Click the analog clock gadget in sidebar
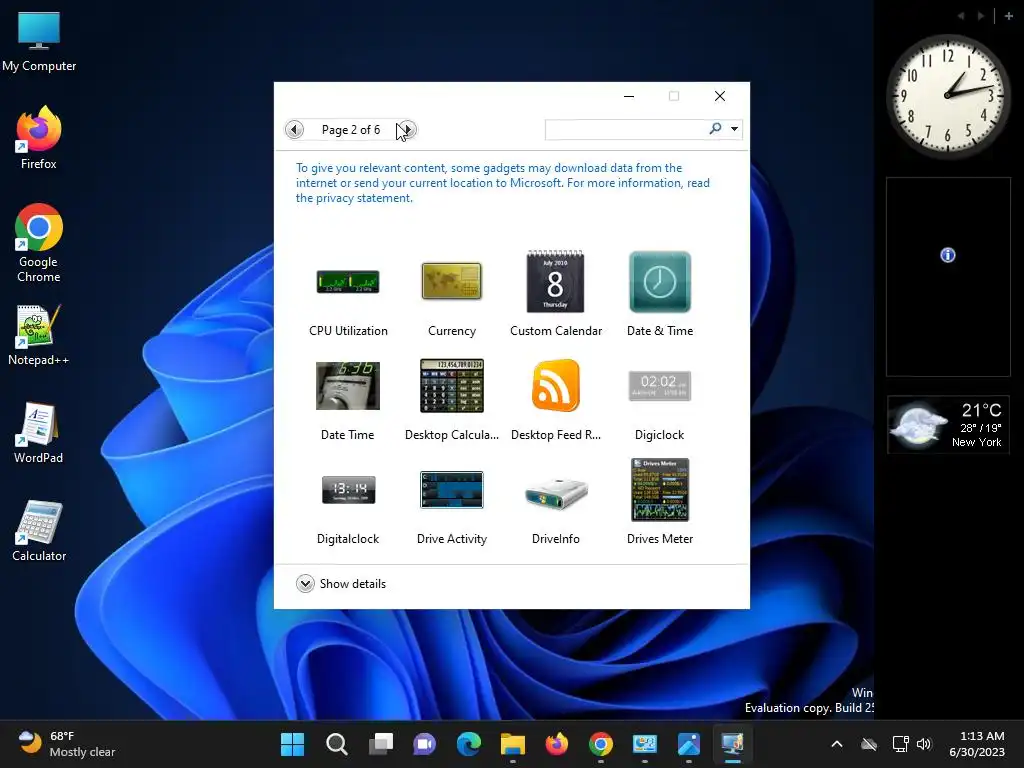Image resolution: width=1024 pixels, height=768 pixels. point(948,95)
